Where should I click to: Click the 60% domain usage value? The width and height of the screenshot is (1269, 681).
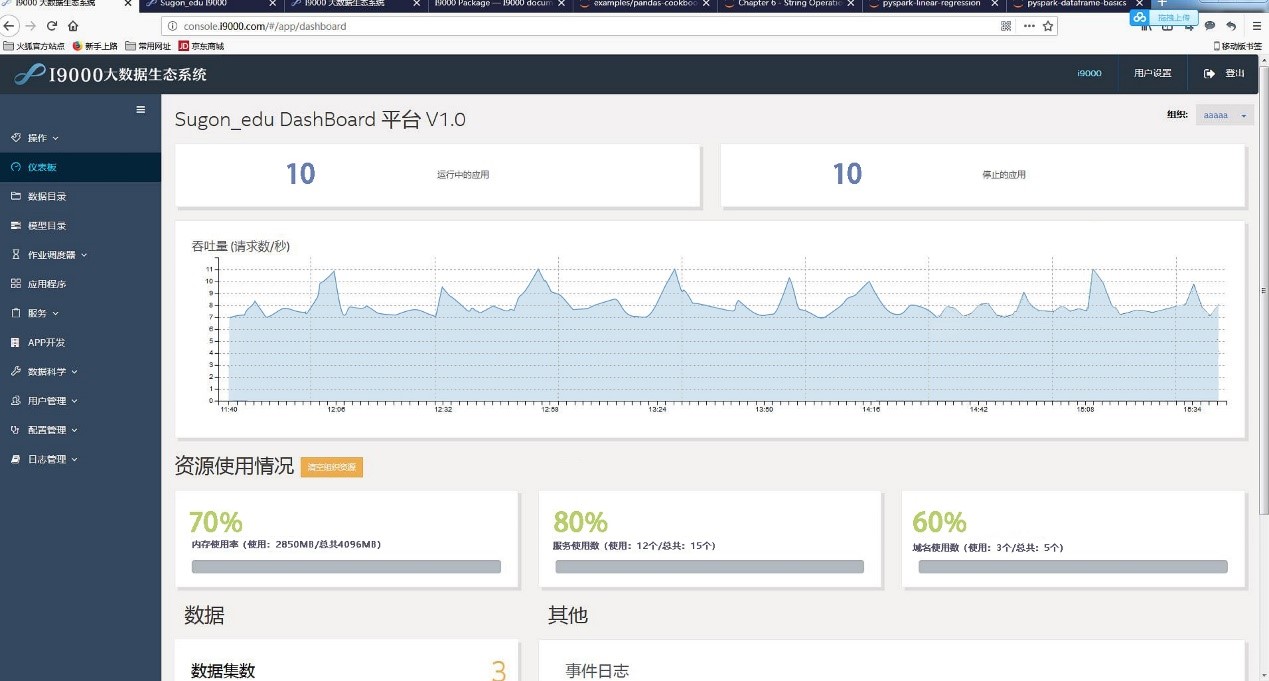coord(939,522)
